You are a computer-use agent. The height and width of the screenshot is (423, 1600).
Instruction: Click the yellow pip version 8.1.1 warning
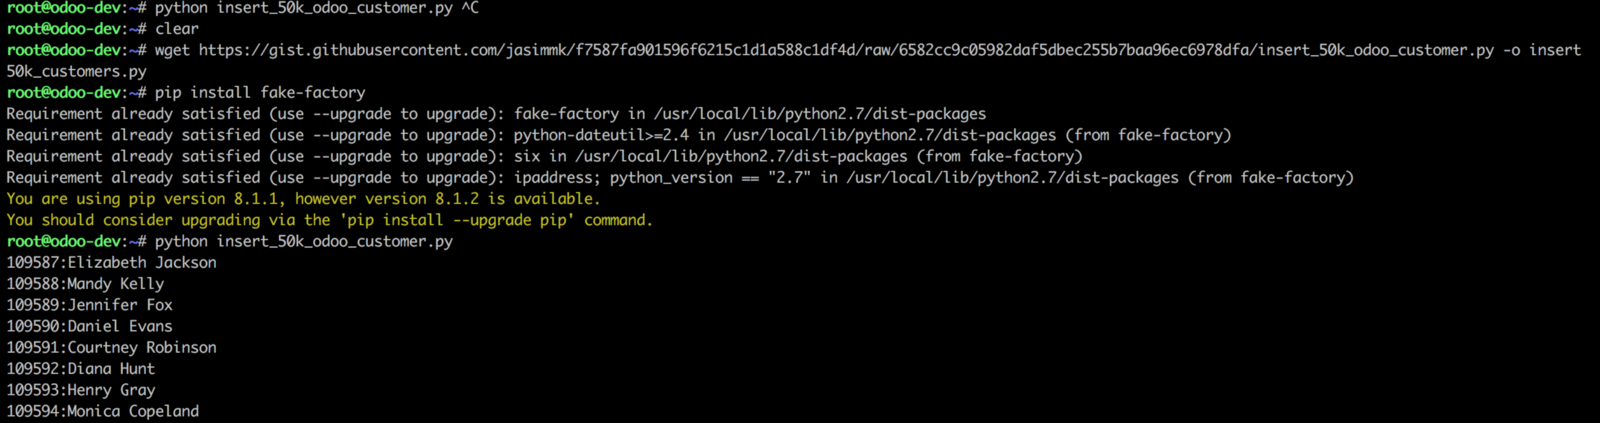click(303, 199)
